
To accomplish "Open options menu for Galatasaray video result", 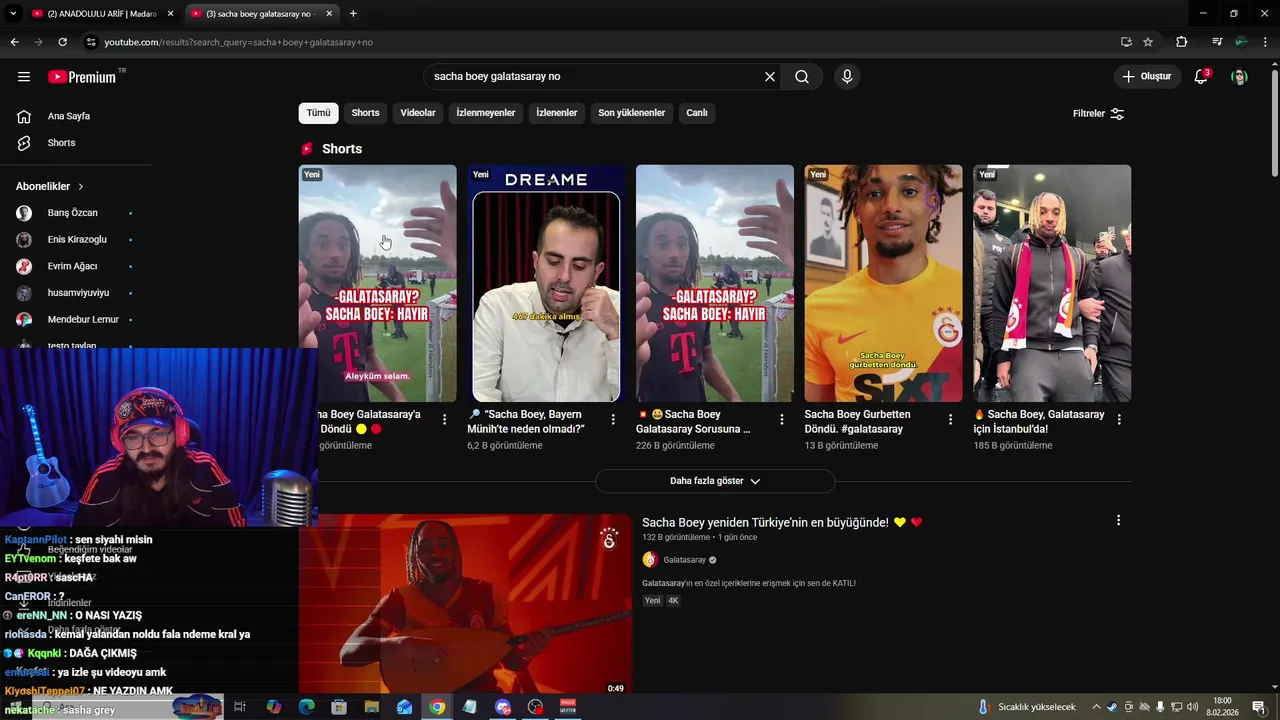I will (x=1118, y=521).
